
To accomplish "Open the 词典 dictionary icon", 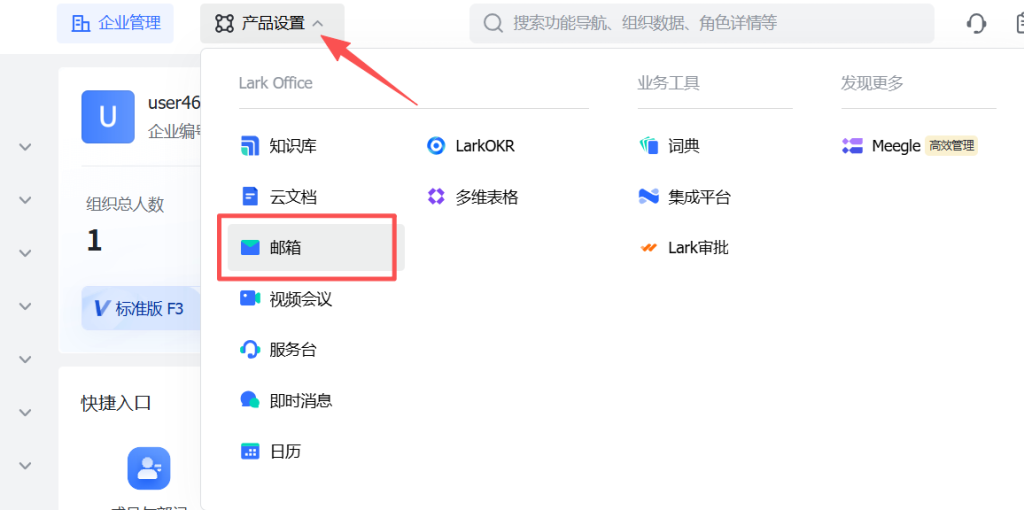I will click(x=648, y=146).
